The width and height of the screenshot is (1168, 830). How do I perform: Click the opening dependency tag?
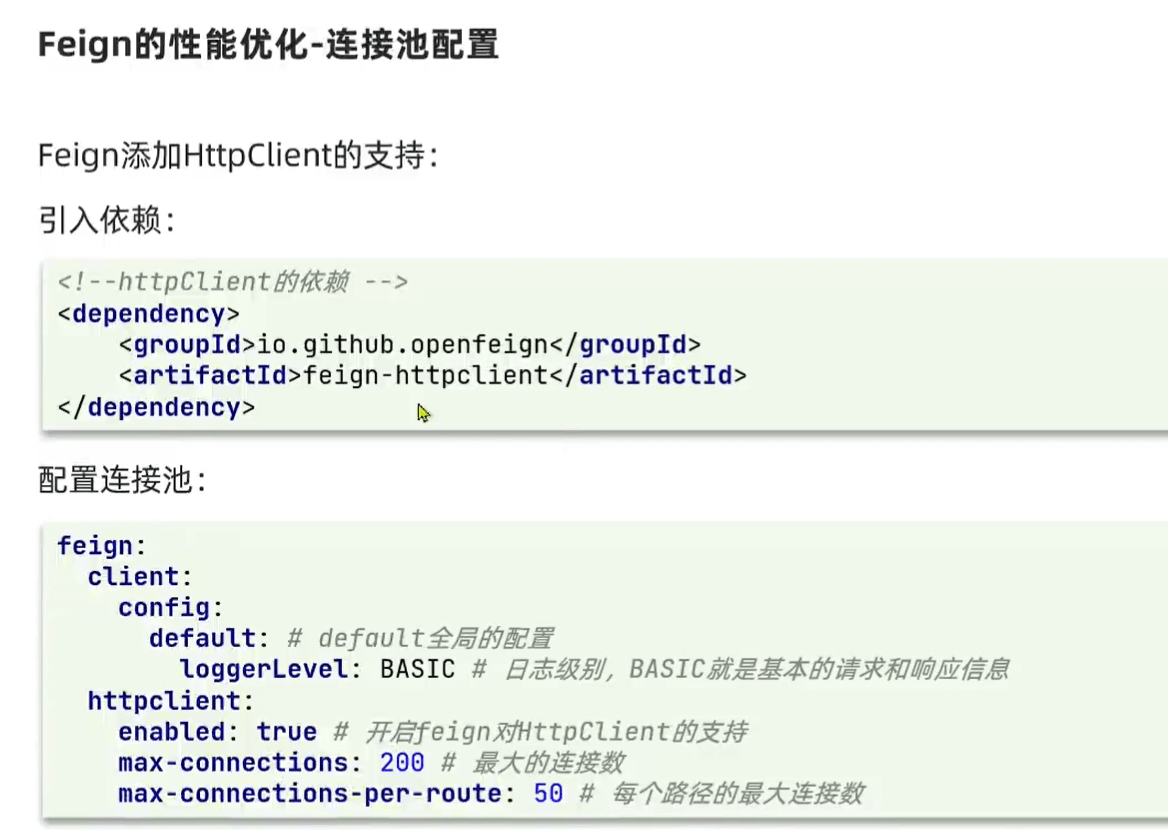point(149,314)
